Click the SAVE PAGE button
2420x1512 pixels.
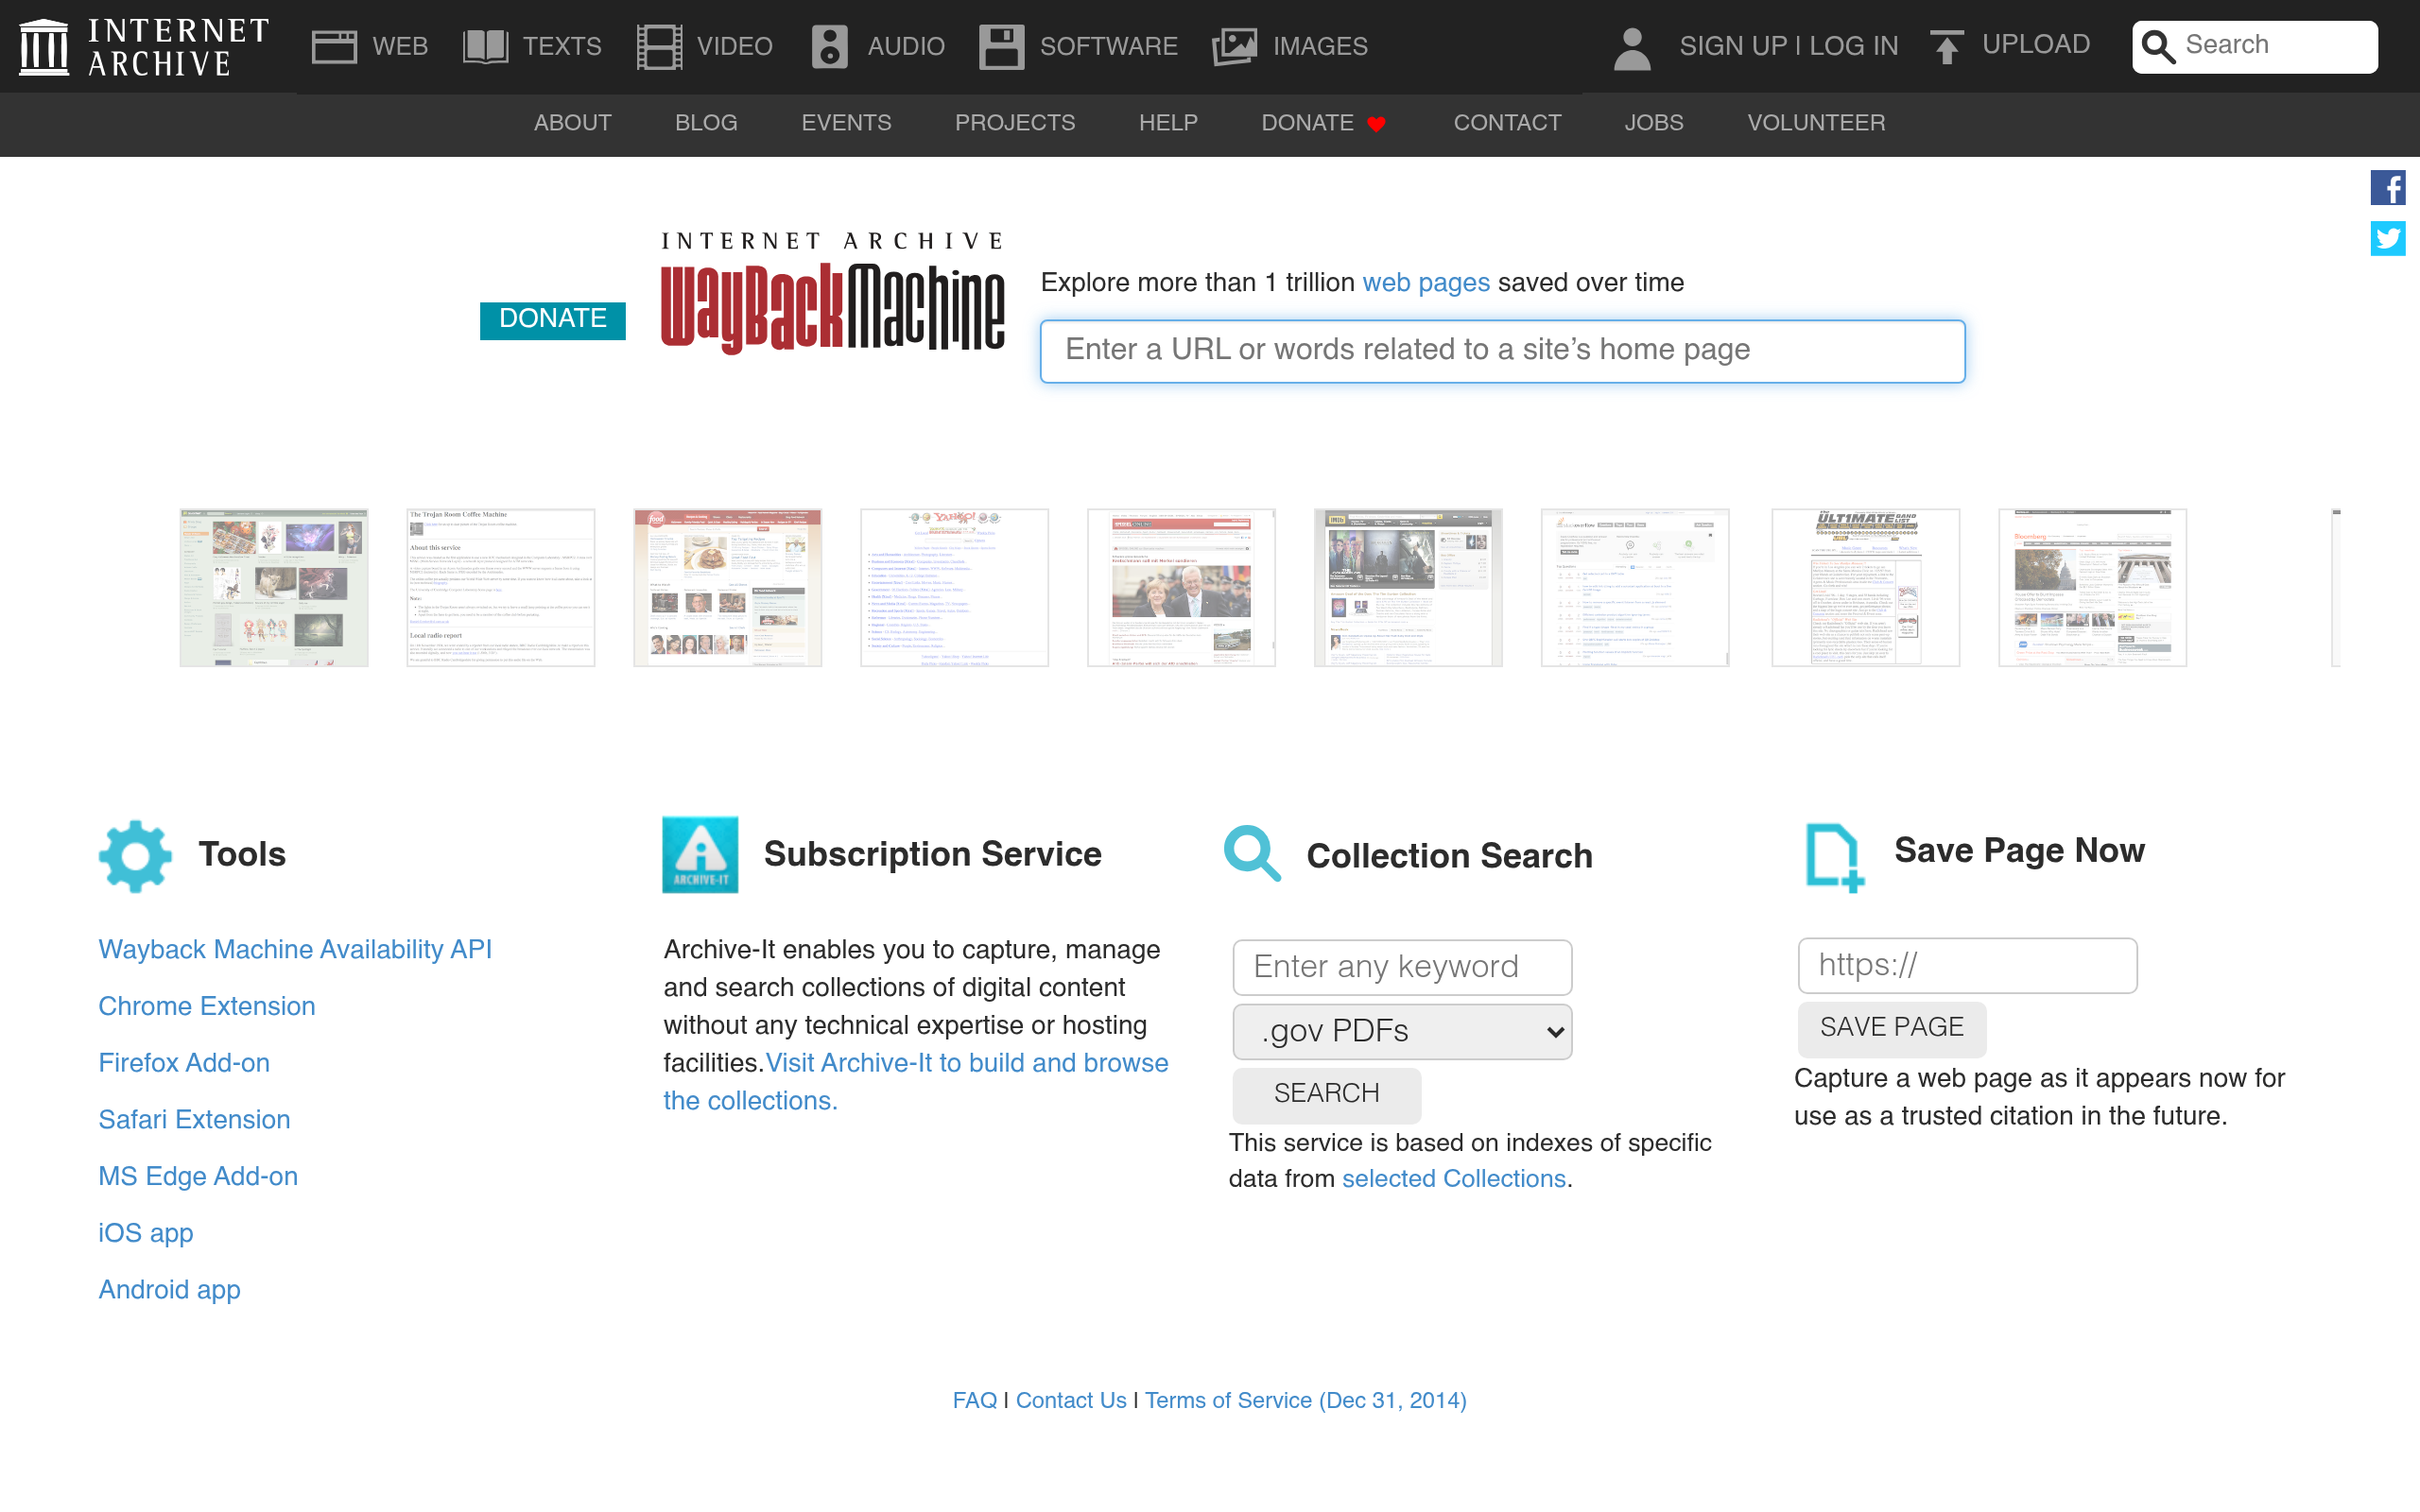pos(1891,1027)
